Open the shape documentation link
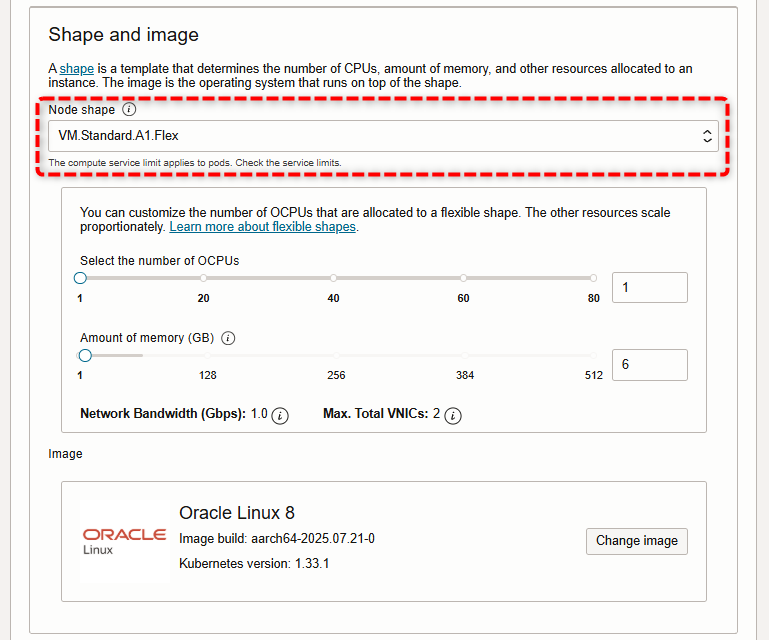The height and width of the screenshot is (640, 769). point(77,69)
